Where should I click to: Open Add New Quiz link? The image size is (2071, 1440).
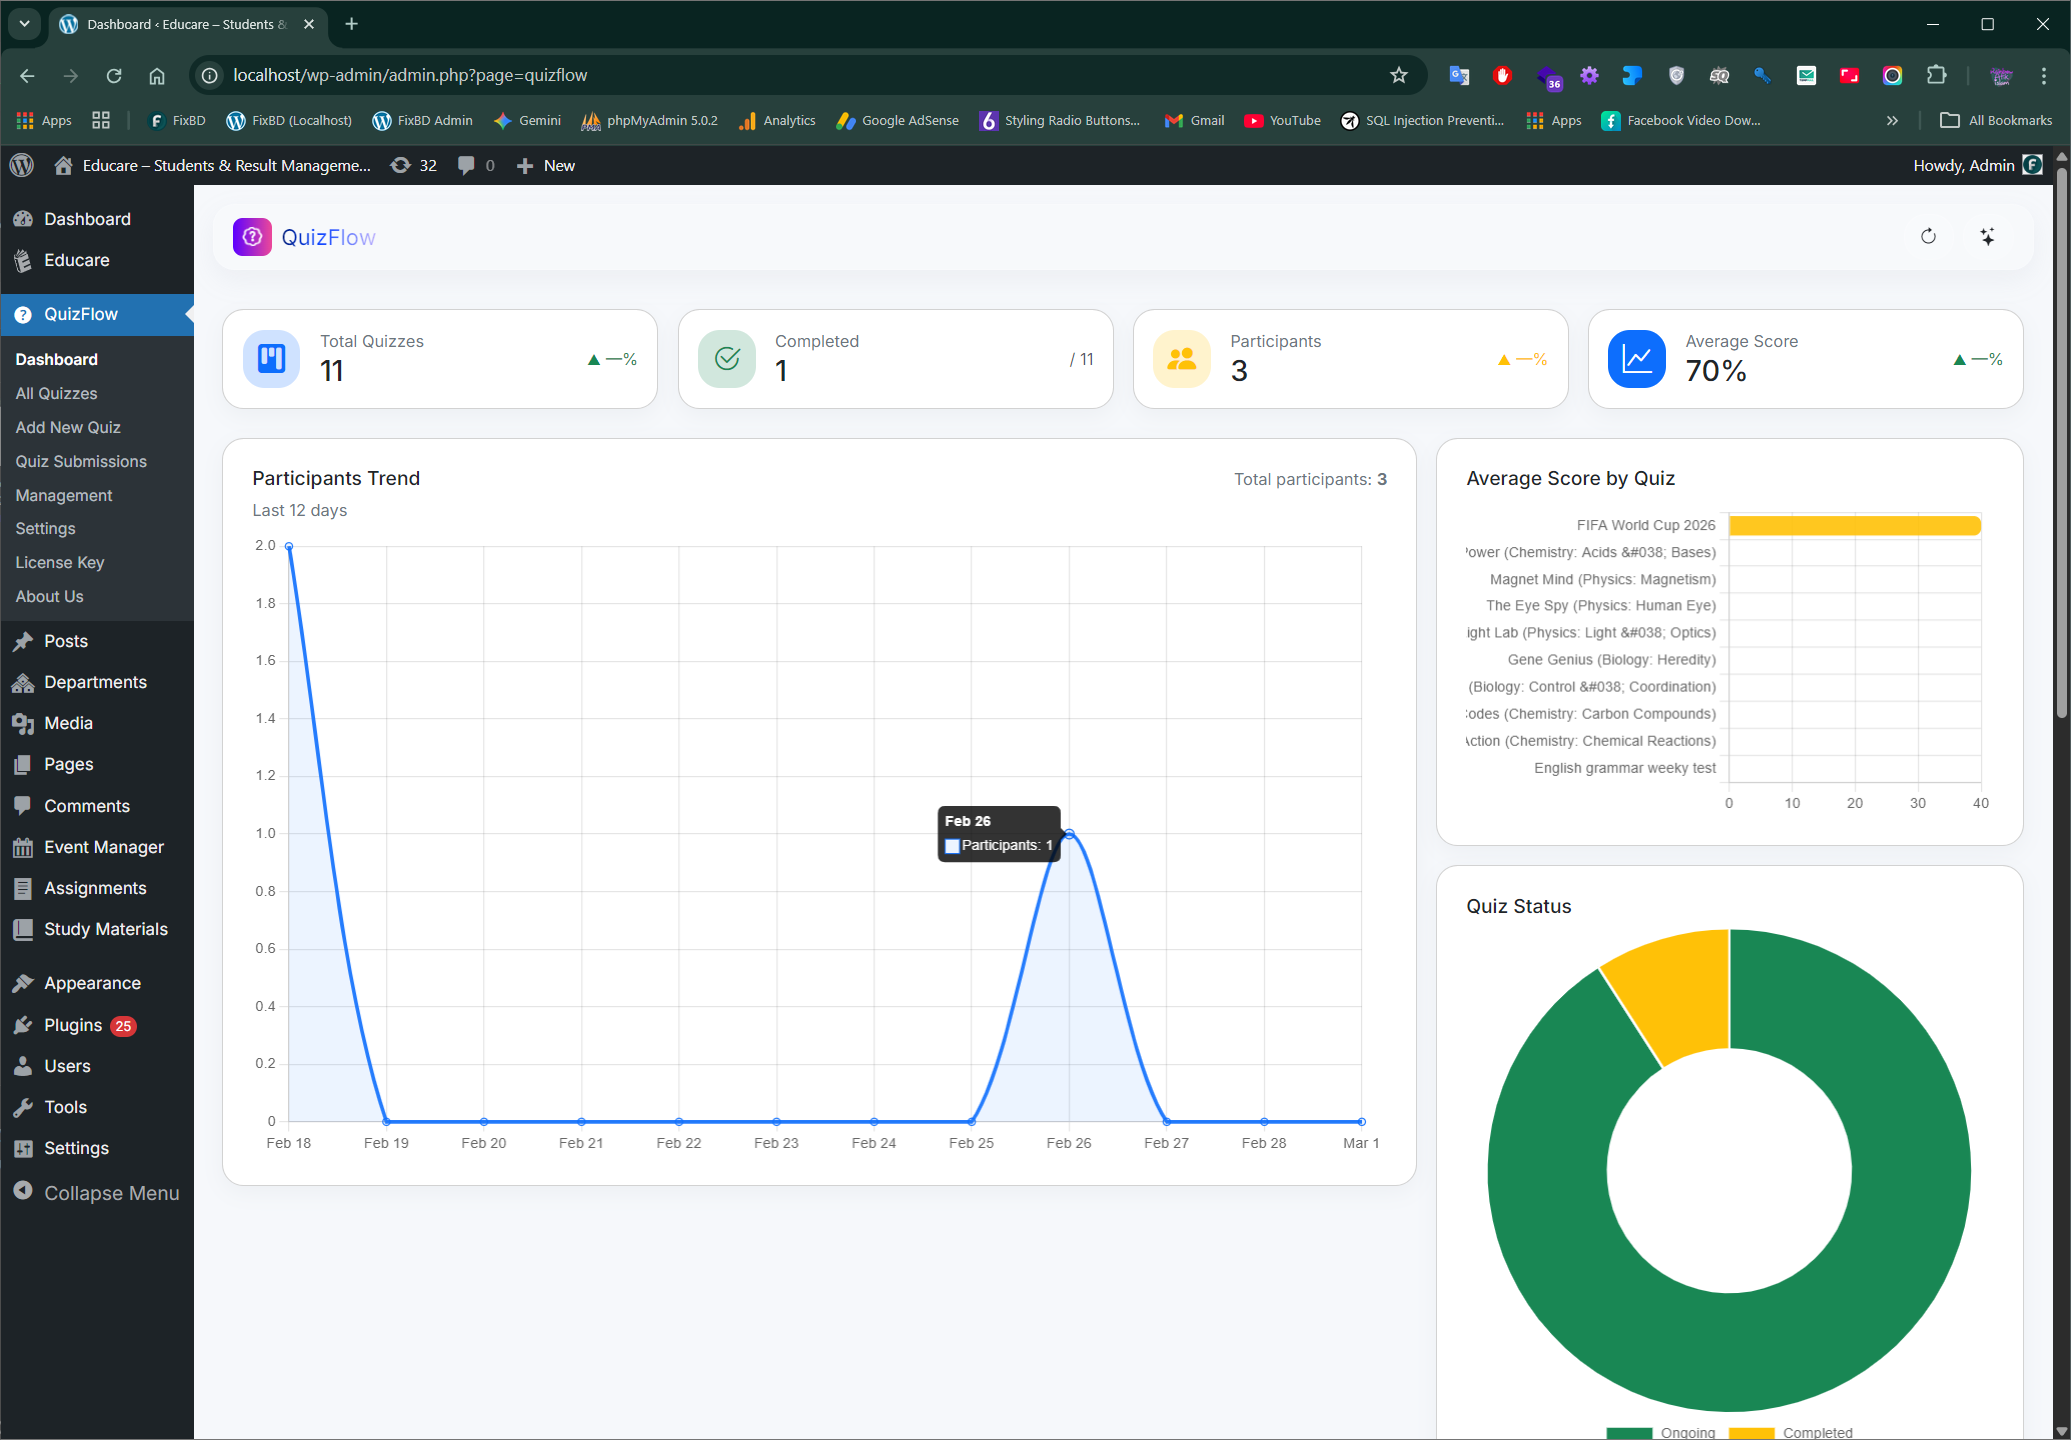[68, 427]
